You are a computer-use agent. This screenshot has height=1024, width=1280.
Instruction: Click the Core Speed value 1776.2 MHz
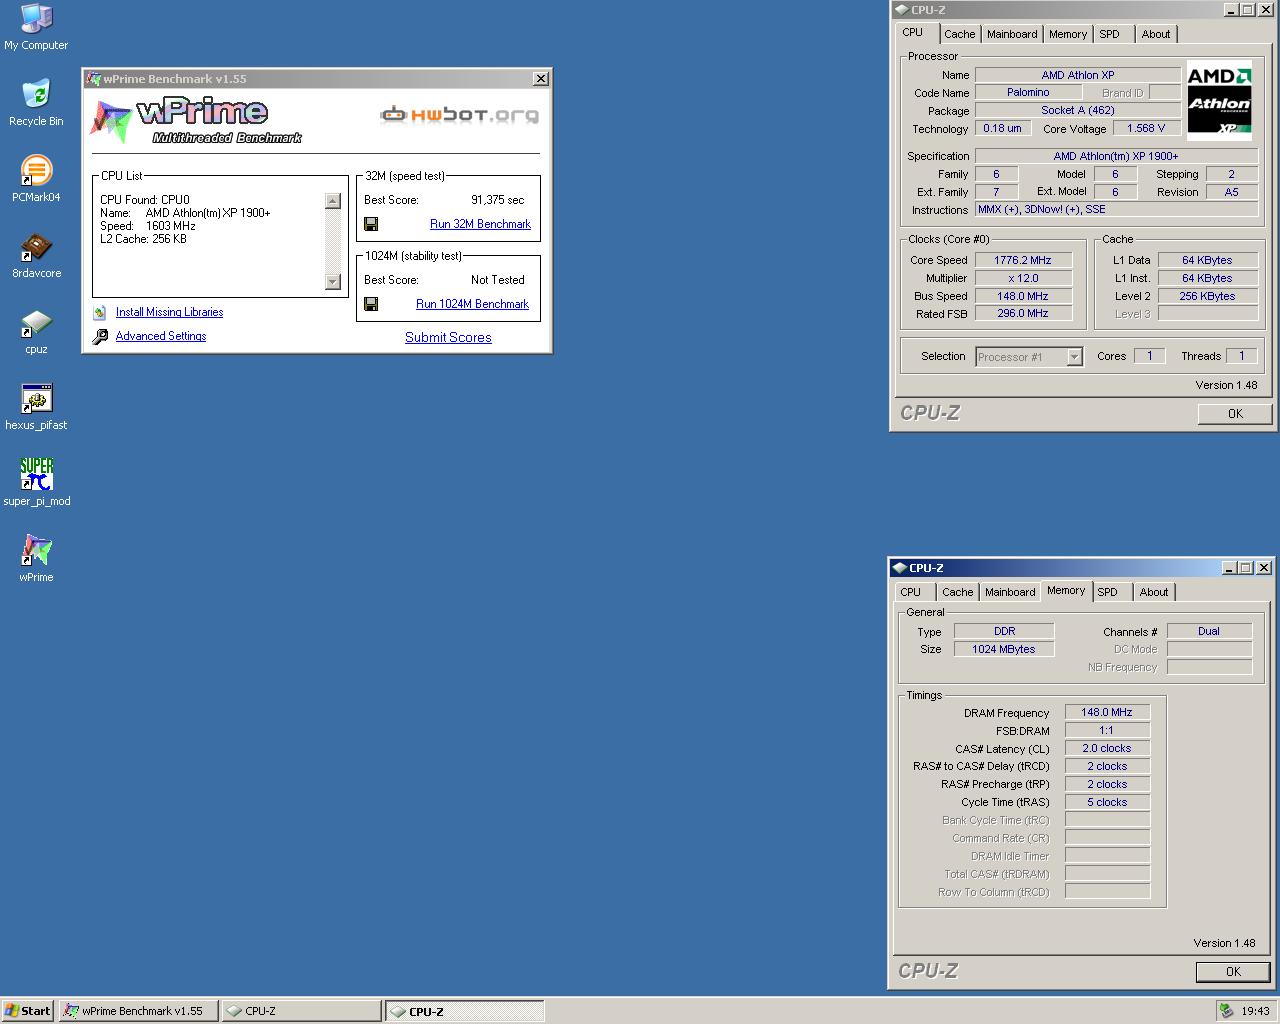[1023, 260]
